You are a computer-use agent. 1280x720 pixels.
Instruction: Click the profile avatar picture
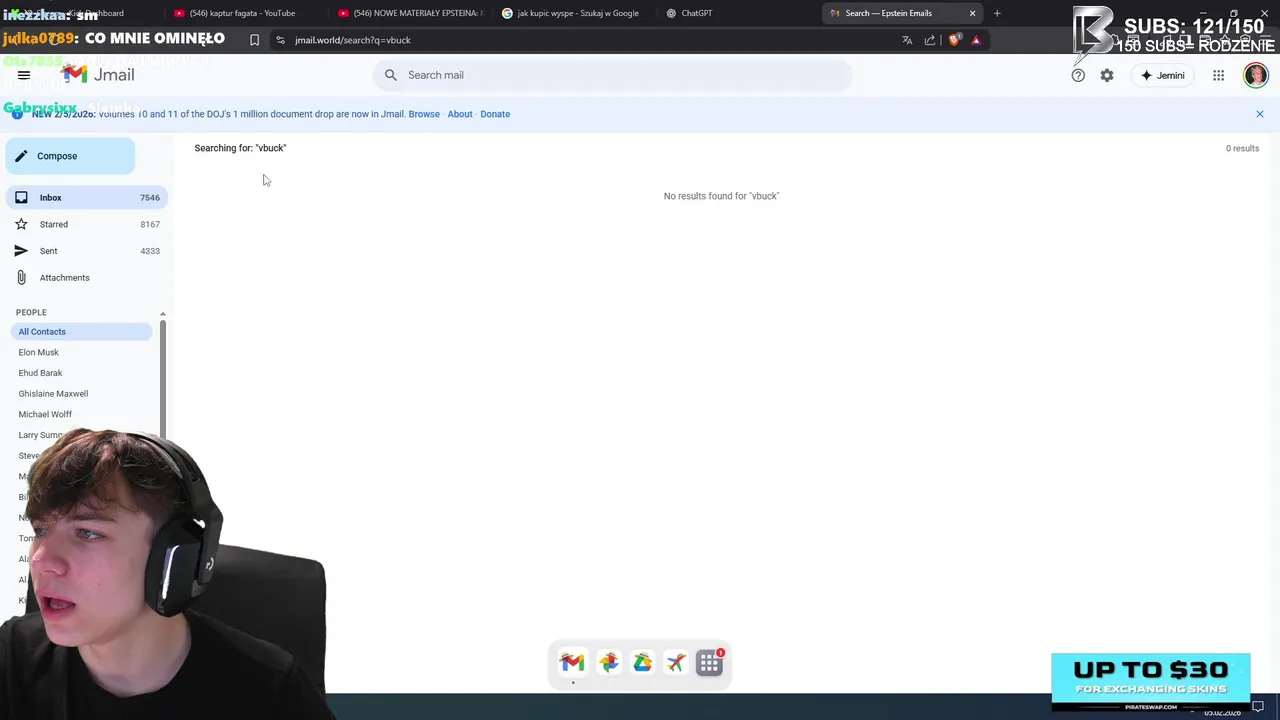[x=1256, y=75]
